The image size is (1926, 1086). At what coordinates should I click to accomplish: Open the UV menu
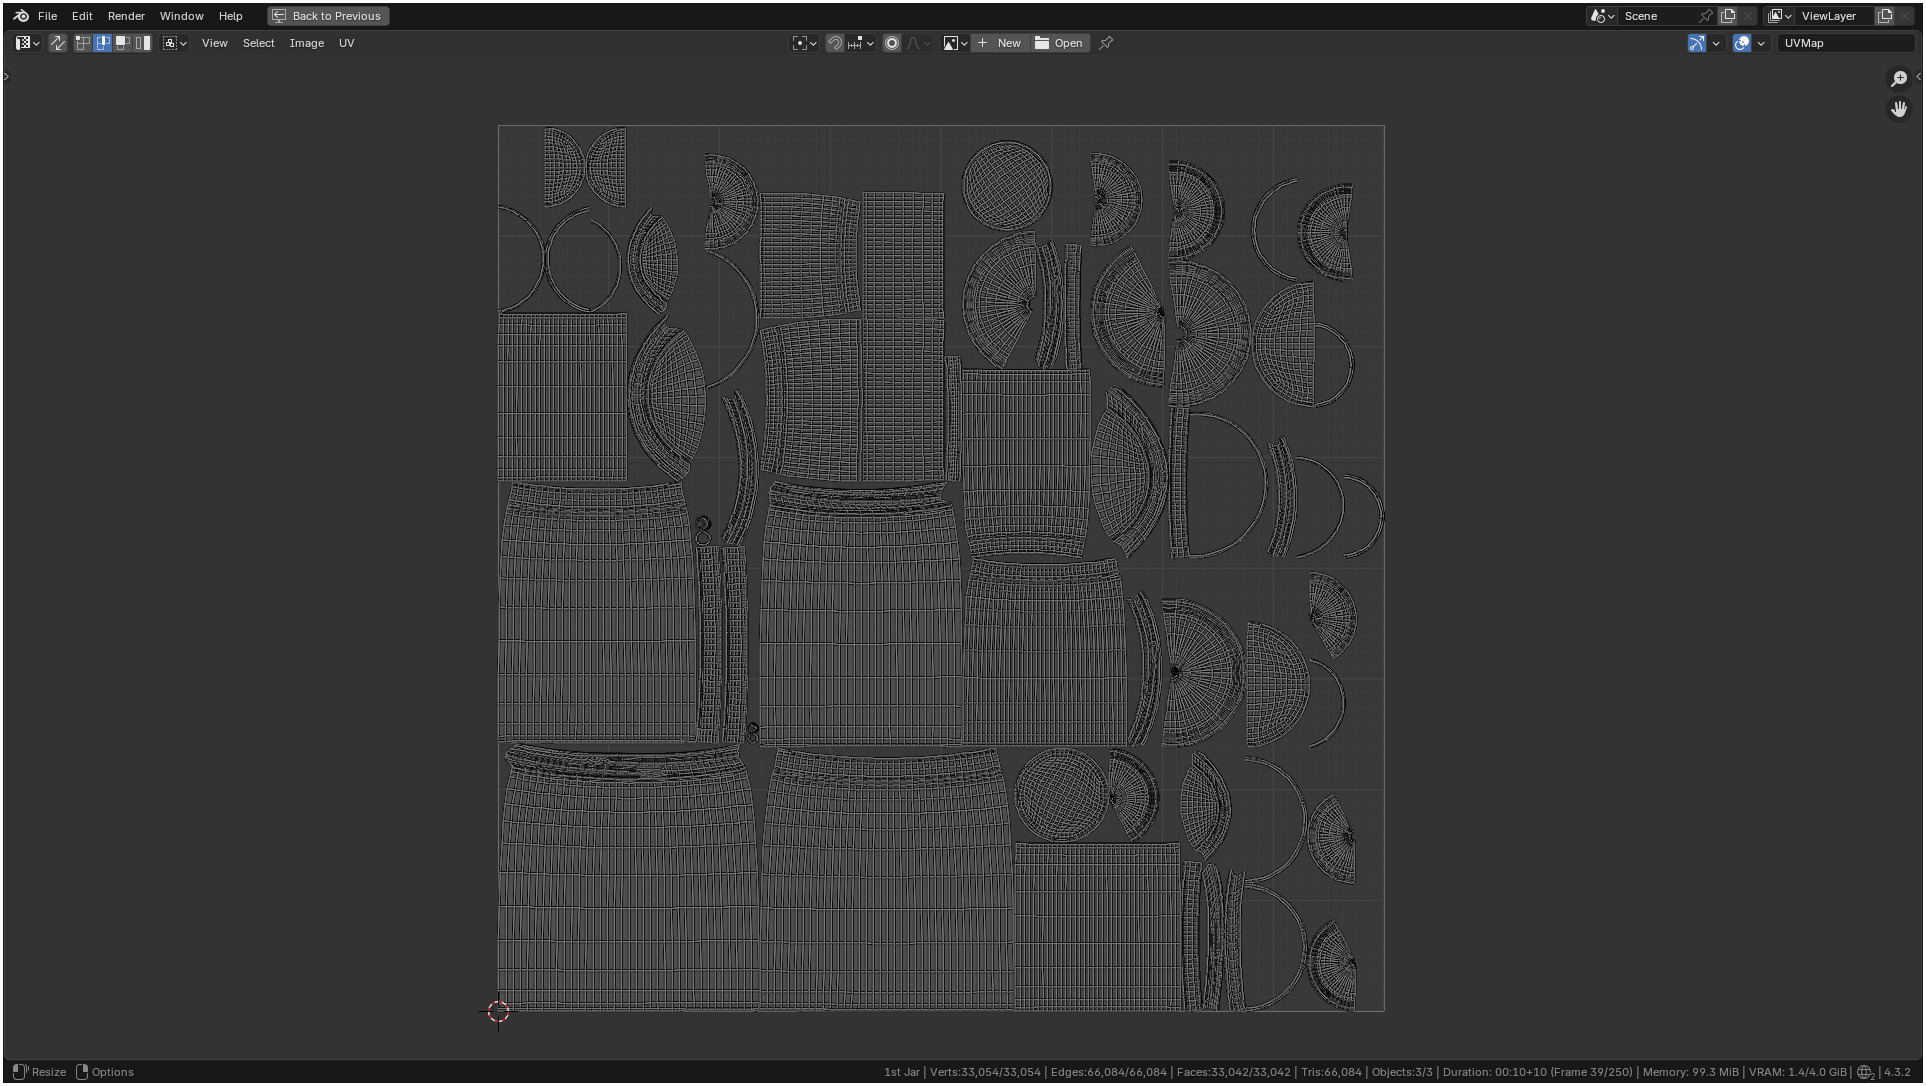pos(346,43)
